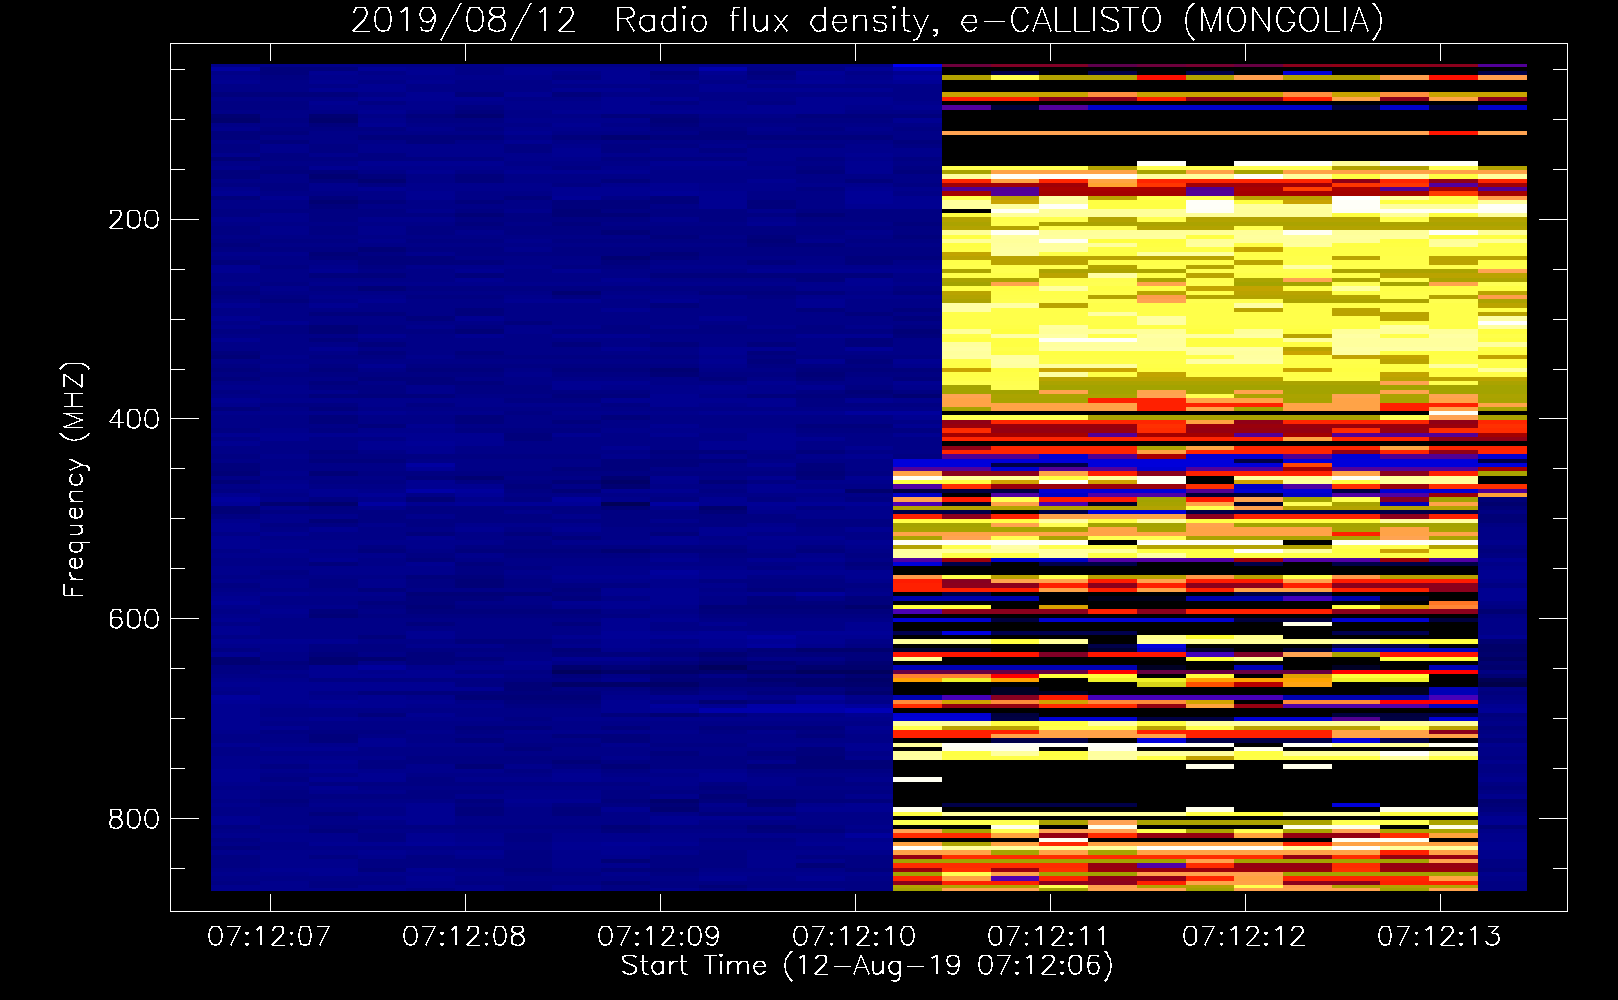Viewport: 1618px width, 1000px height.
Task: Click the 07:12:10 time tick label
Action: (854, 937)
